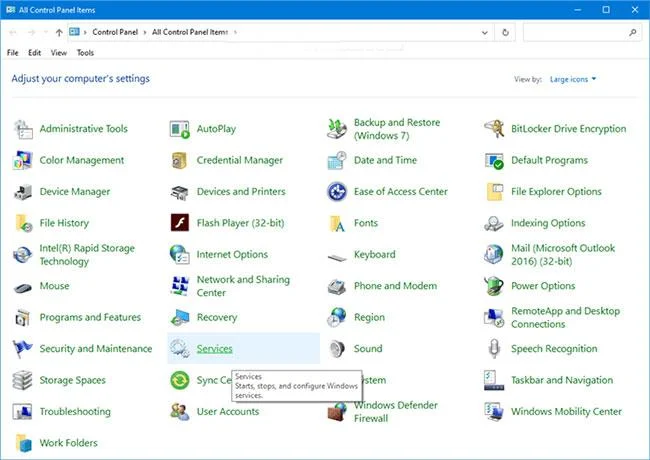Click Intel Rapid Storage Technology icon
This screenshot has width=650, height=460.
(x=23, y=254)
